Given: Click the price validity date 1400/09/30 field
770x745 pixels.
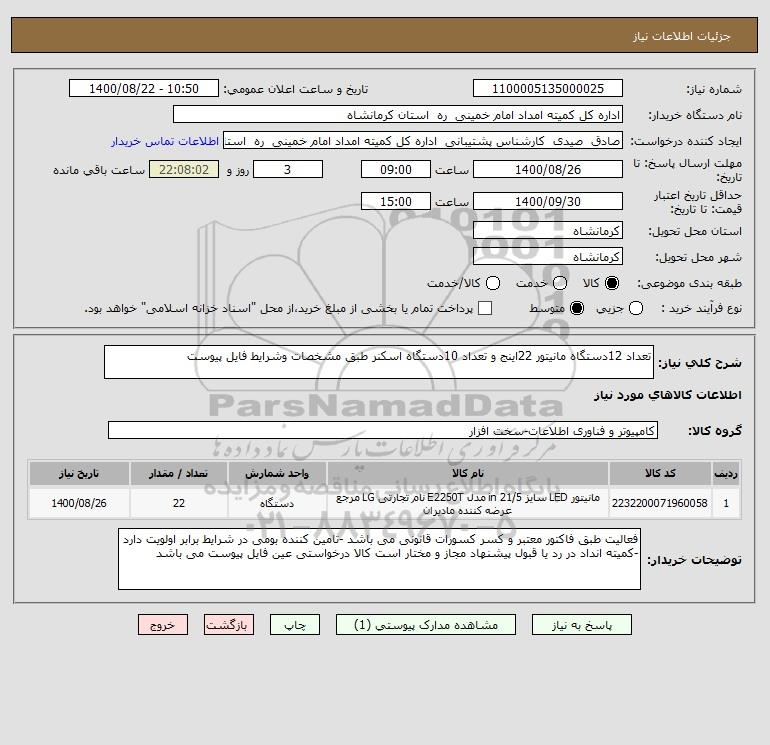Looking at the screenshot, I should click(548, 201).
